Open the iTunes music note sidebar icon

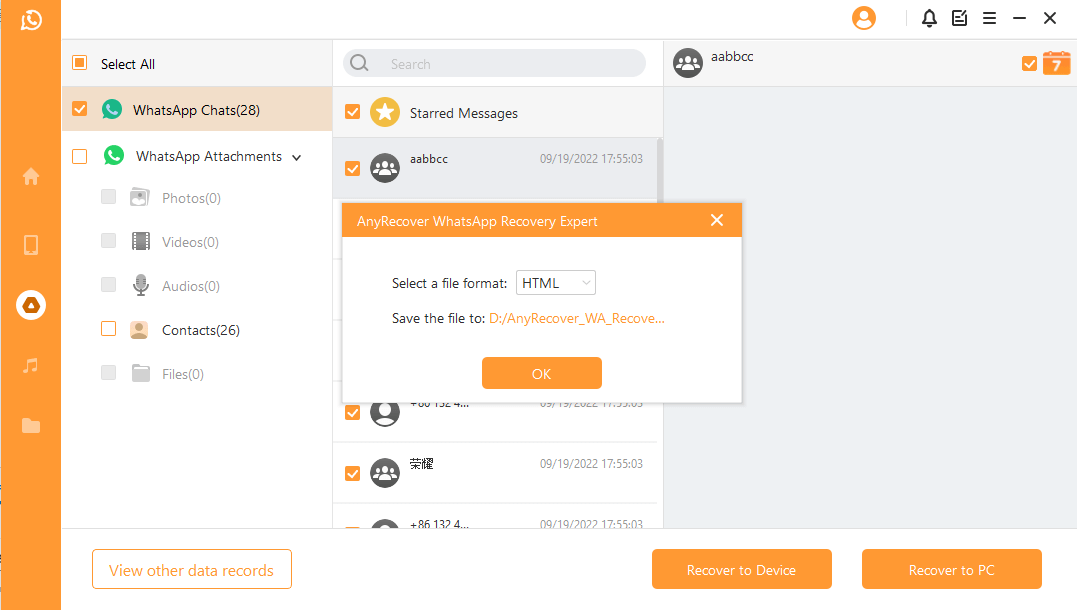point(31,366)
